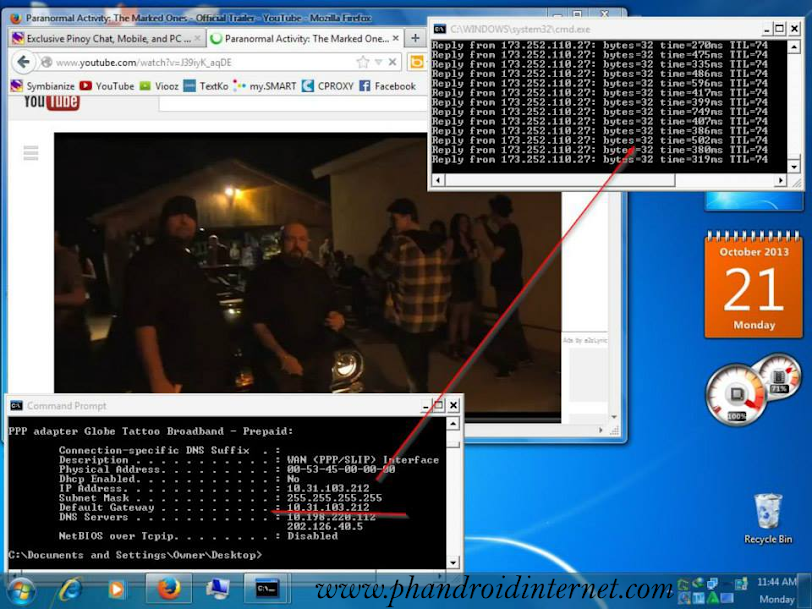Open the my.SMART bookmark
This screenshot has height=609, width=812.
265,86
